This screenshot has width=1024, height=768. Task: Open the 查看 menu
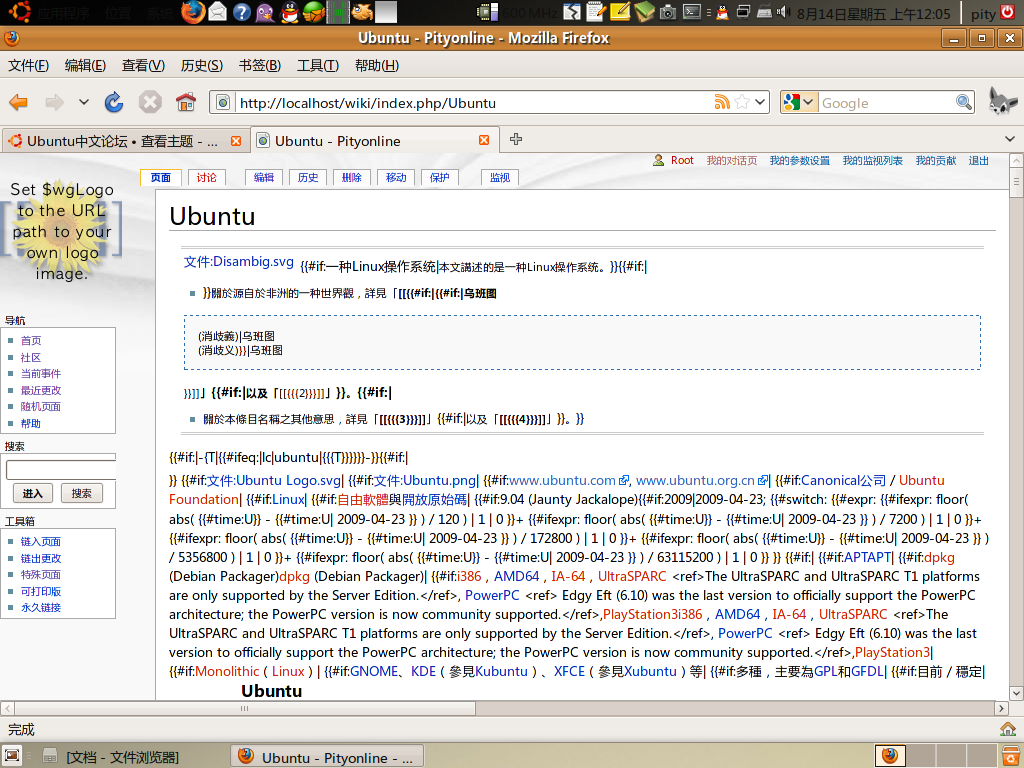pyautogui.click(x=143, y=65)
